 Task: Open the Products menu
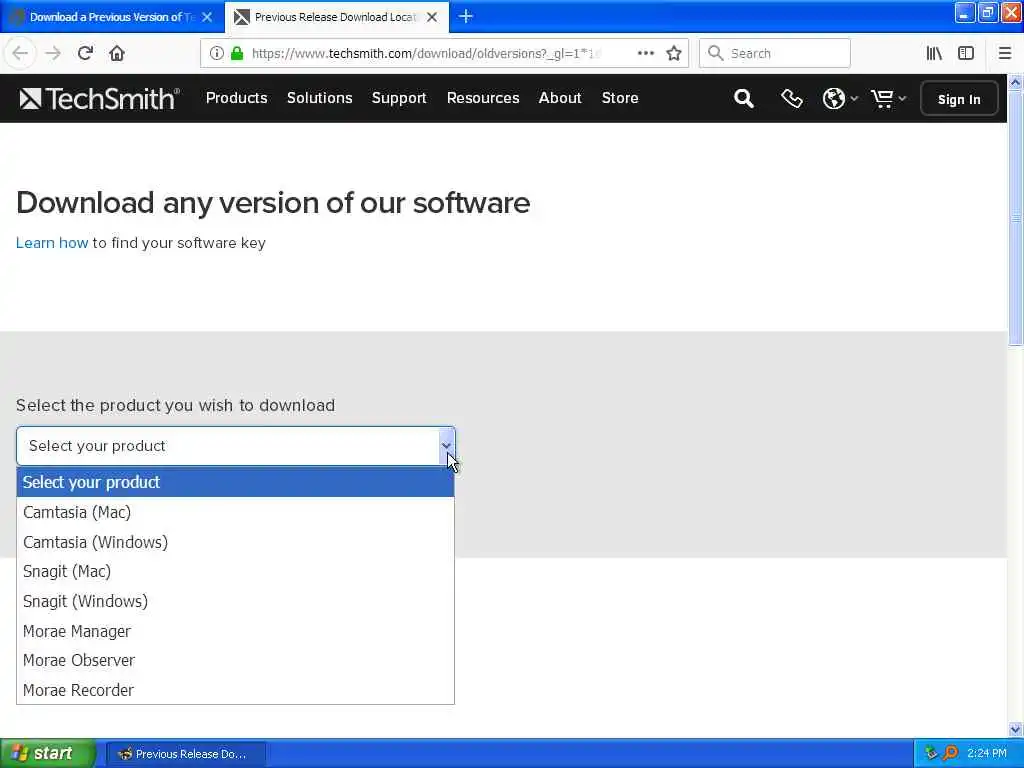(x=236, y=98)
